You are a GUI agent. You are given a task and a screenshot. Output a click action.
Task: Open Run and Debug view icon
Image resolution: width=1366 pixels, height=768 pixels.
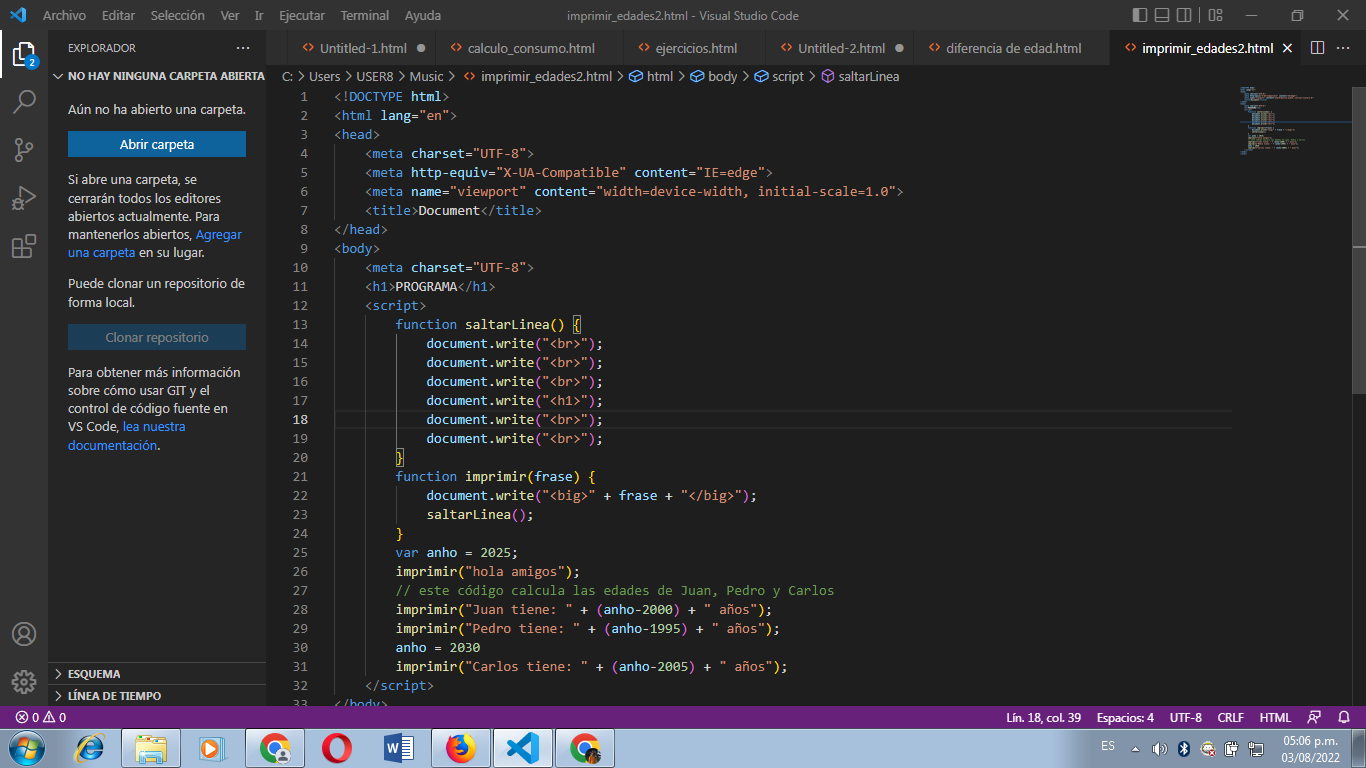24,198
